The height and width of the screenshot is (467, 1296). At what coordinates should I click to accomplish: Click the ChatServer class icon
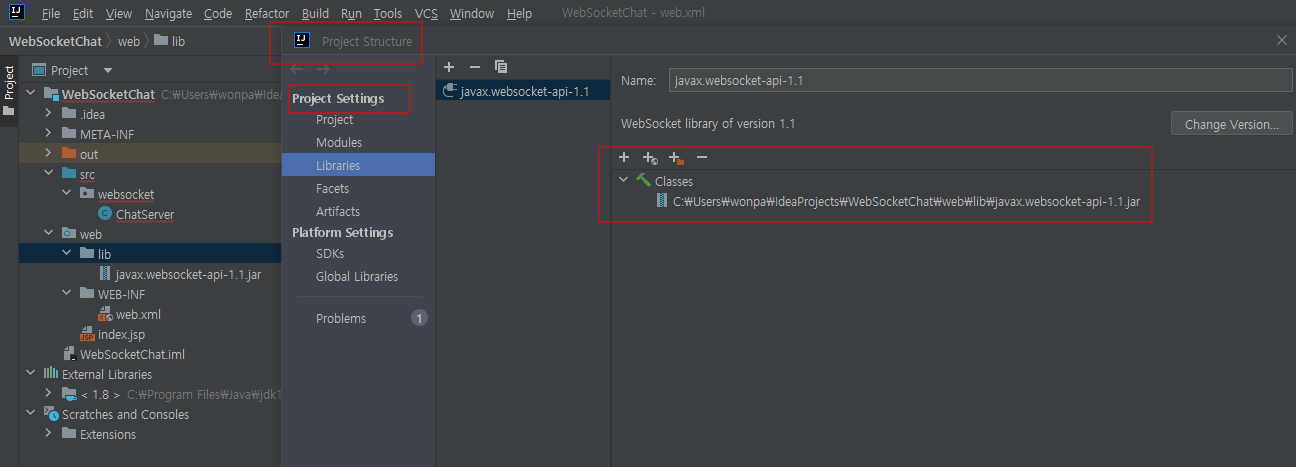coord(105,214)
